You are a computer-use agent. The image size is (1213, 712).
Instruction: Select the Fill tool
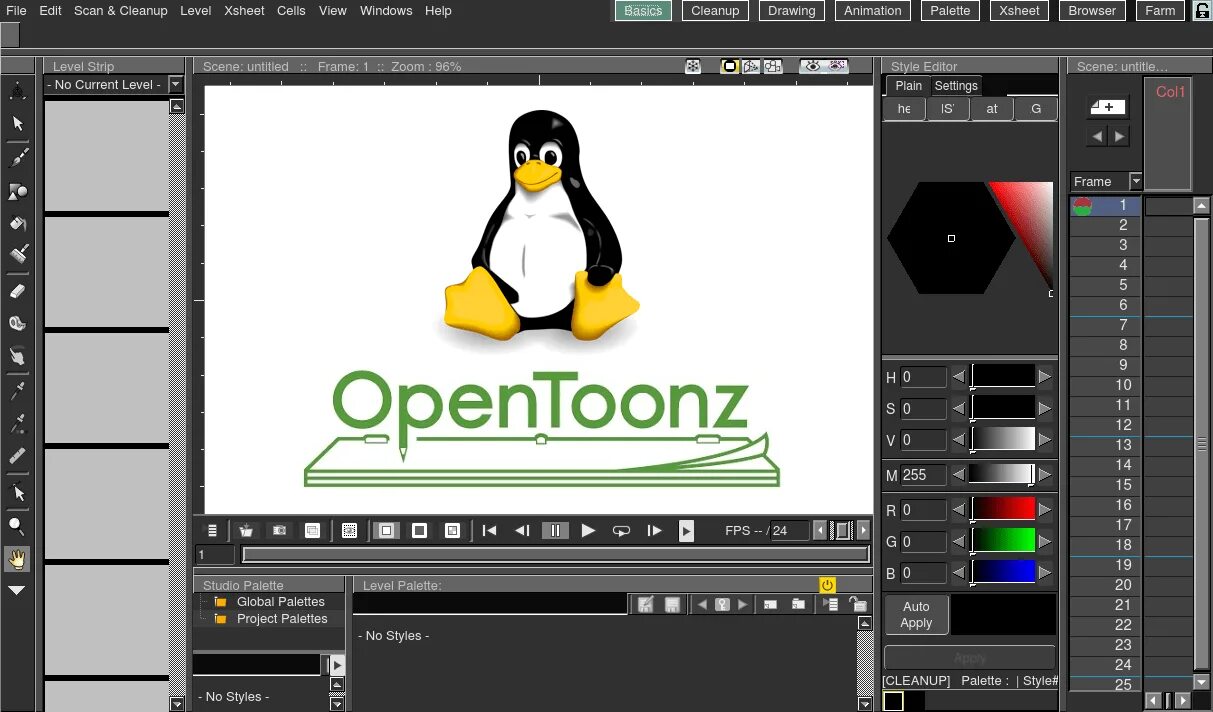[17, 224]
